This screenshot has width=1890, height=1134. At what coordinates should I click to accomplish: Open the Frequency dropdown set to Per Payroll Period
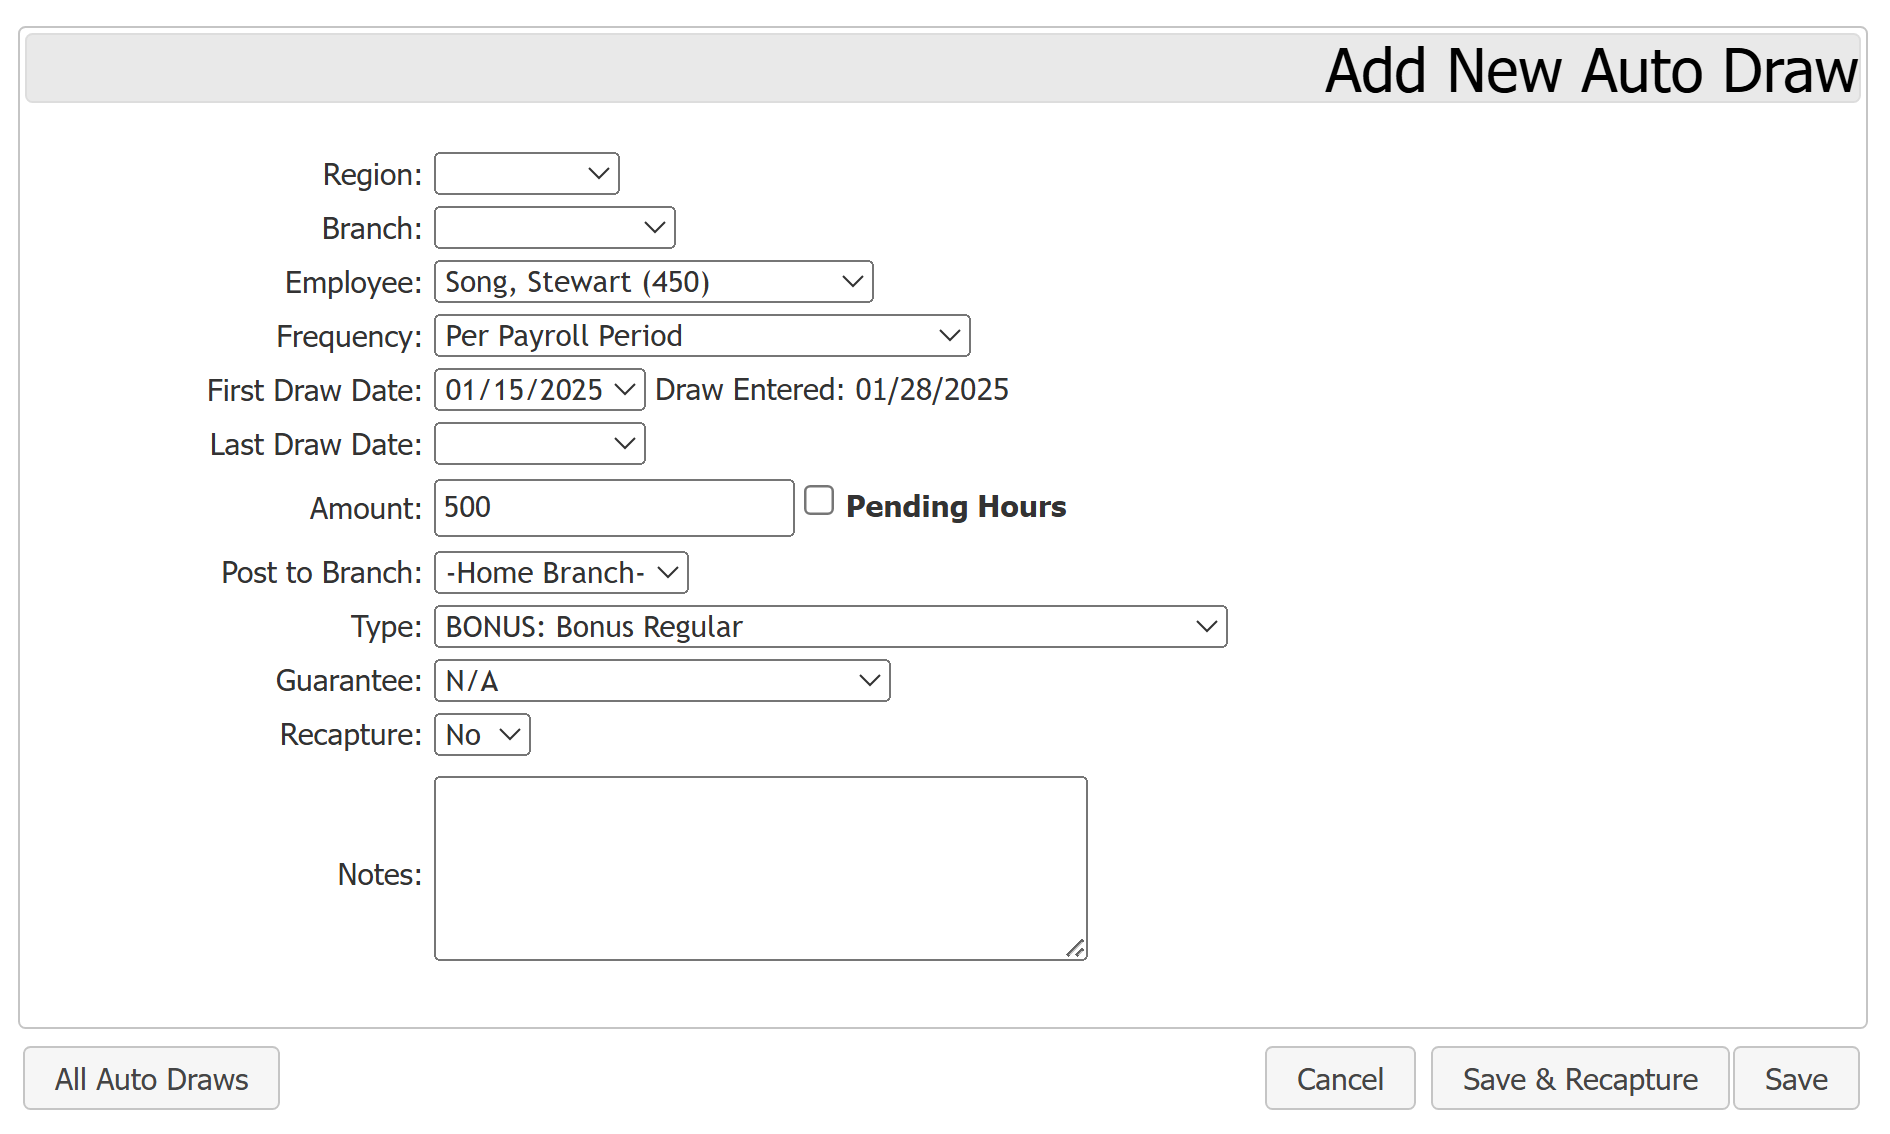click(x=702, y=336)
